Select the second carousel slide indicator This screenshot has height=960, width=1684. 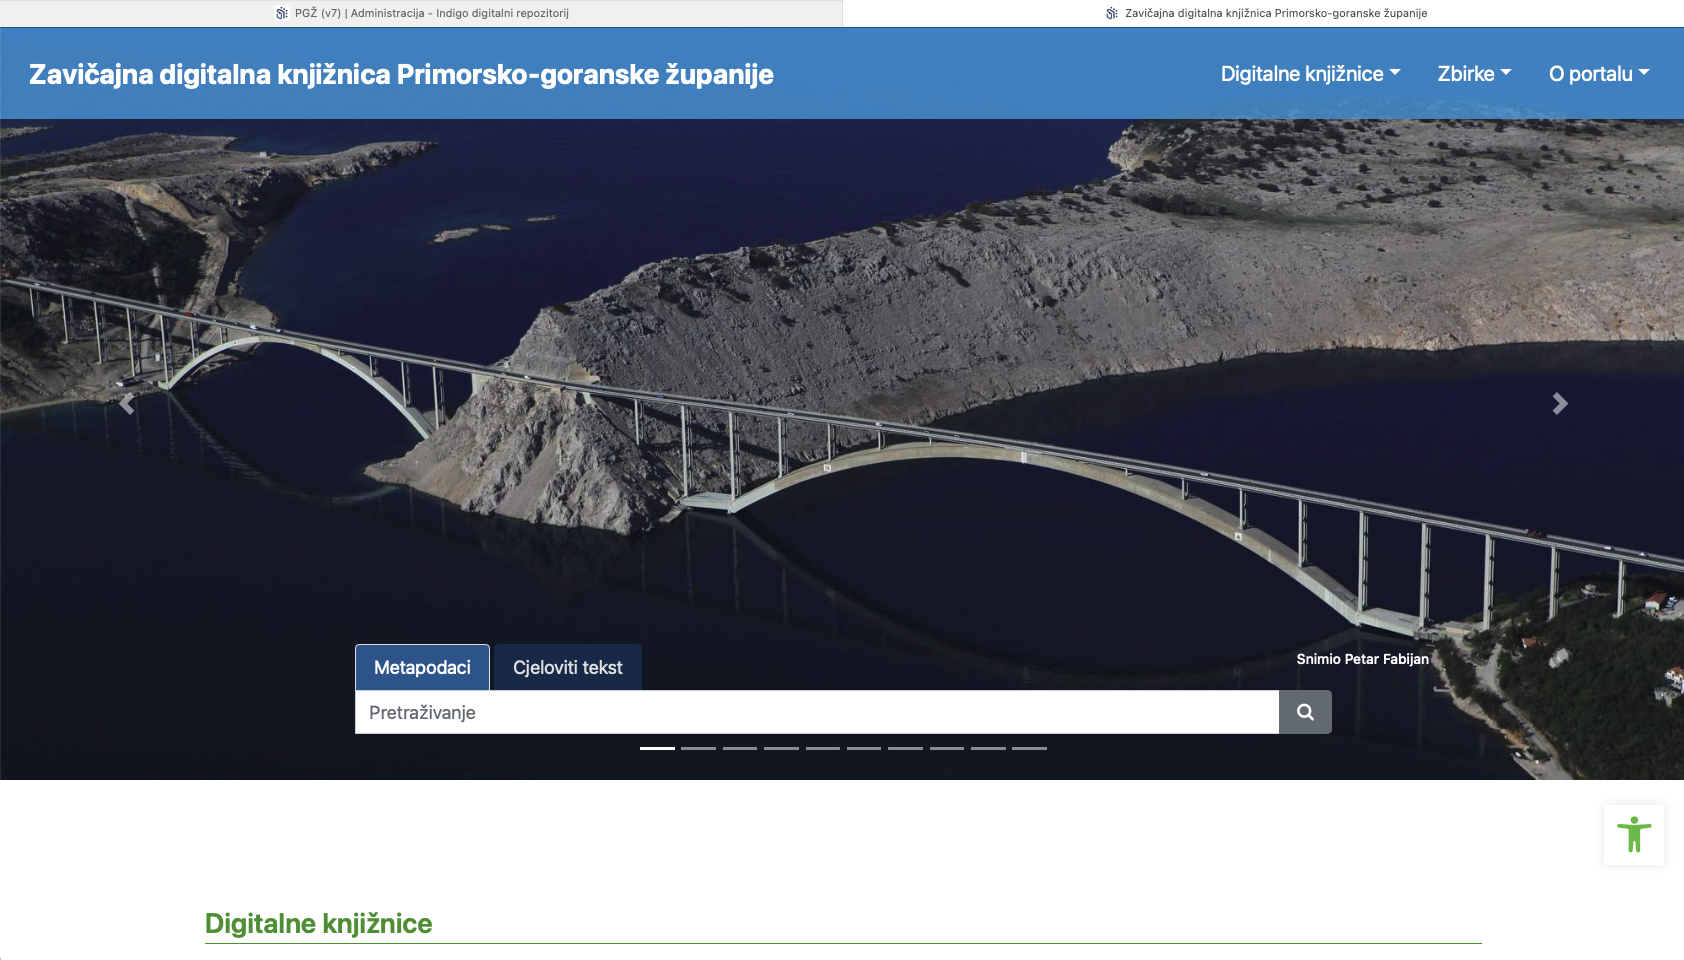point(700,747)
